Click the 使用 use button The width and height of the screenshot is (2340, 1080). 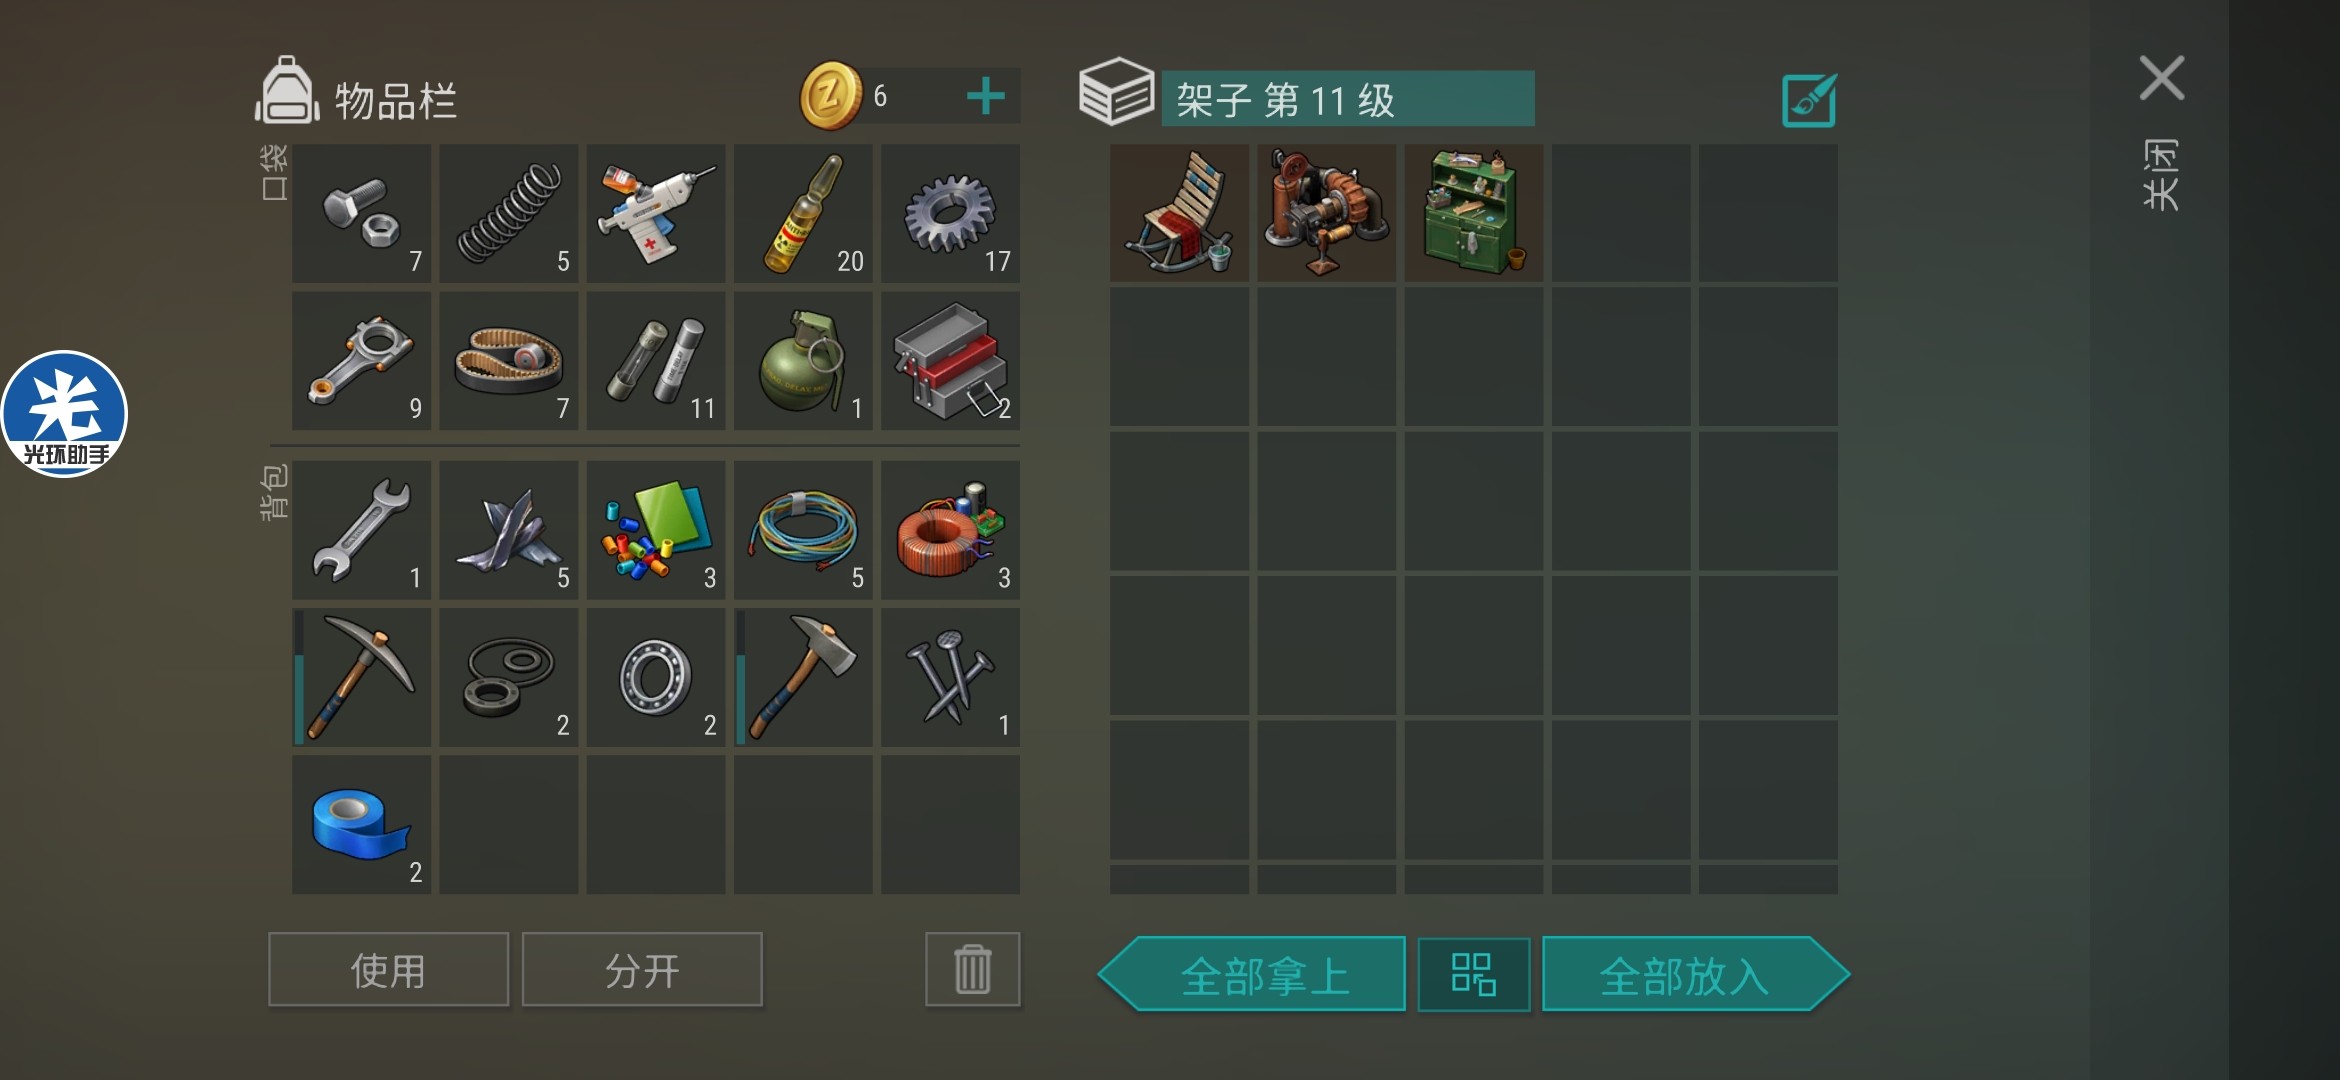pyautogui.click(x=388, y=969)
